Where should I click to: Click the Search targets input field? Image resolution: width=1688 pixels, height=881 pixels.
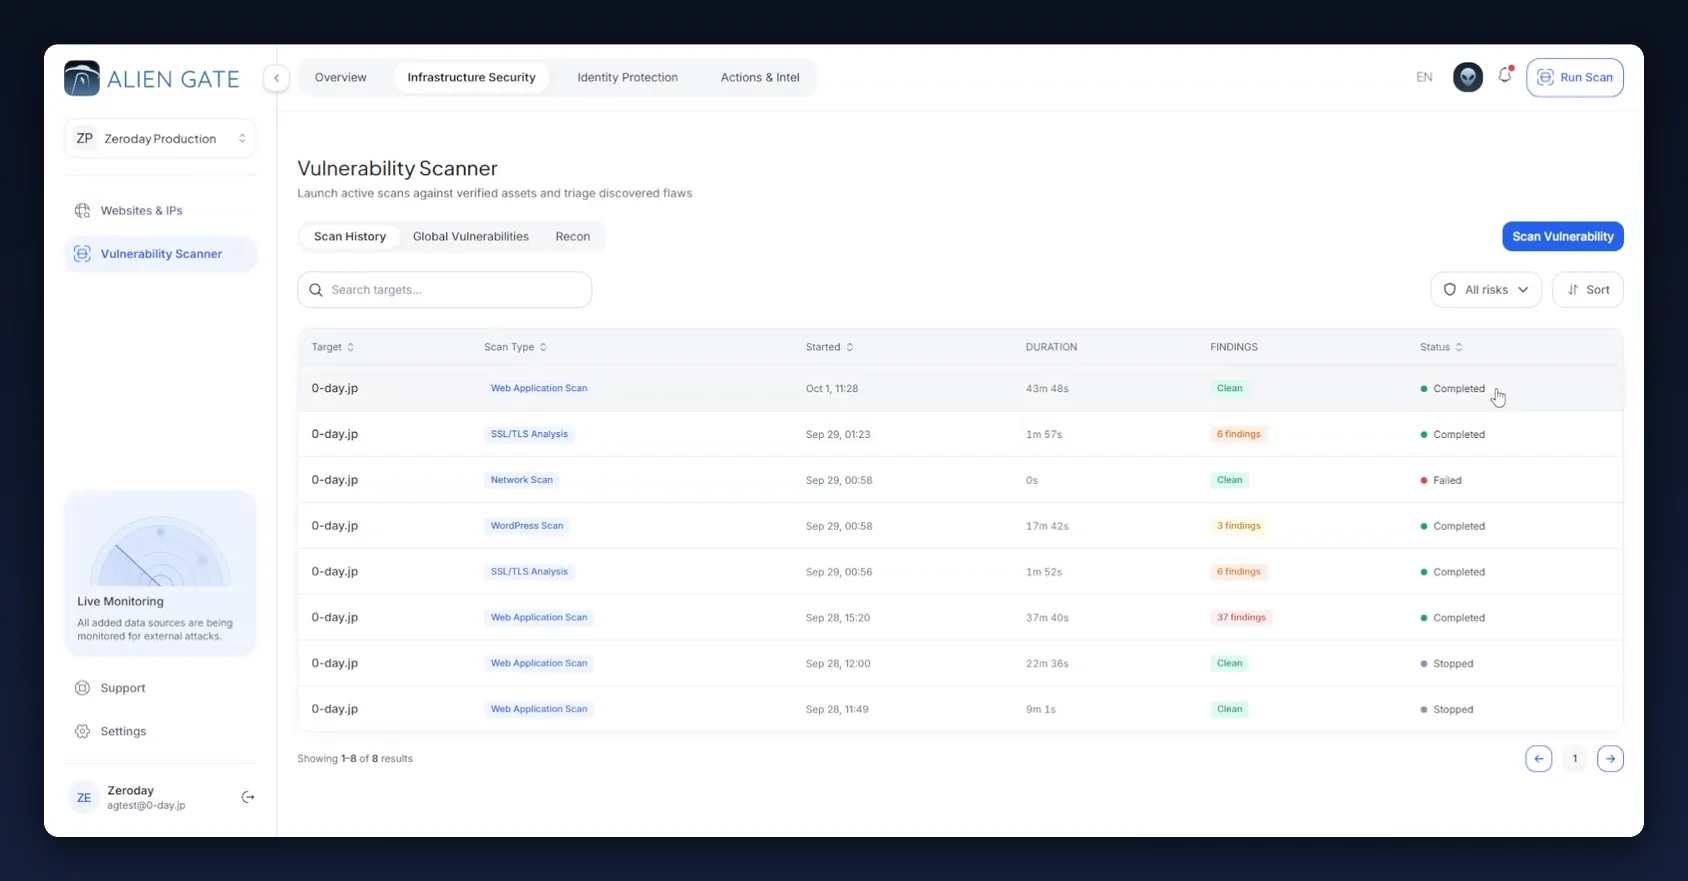coord(444,290)
